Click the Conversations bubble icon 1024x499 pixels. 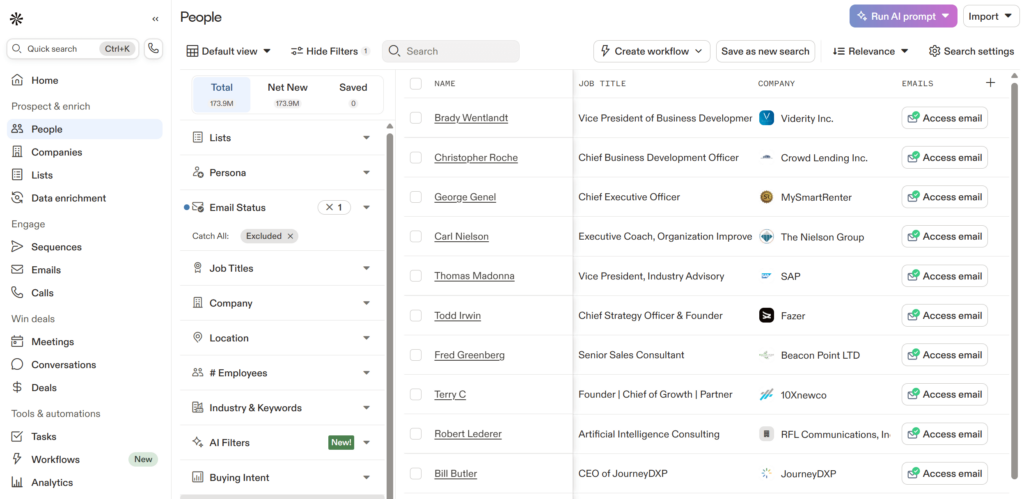coord(17,364)
